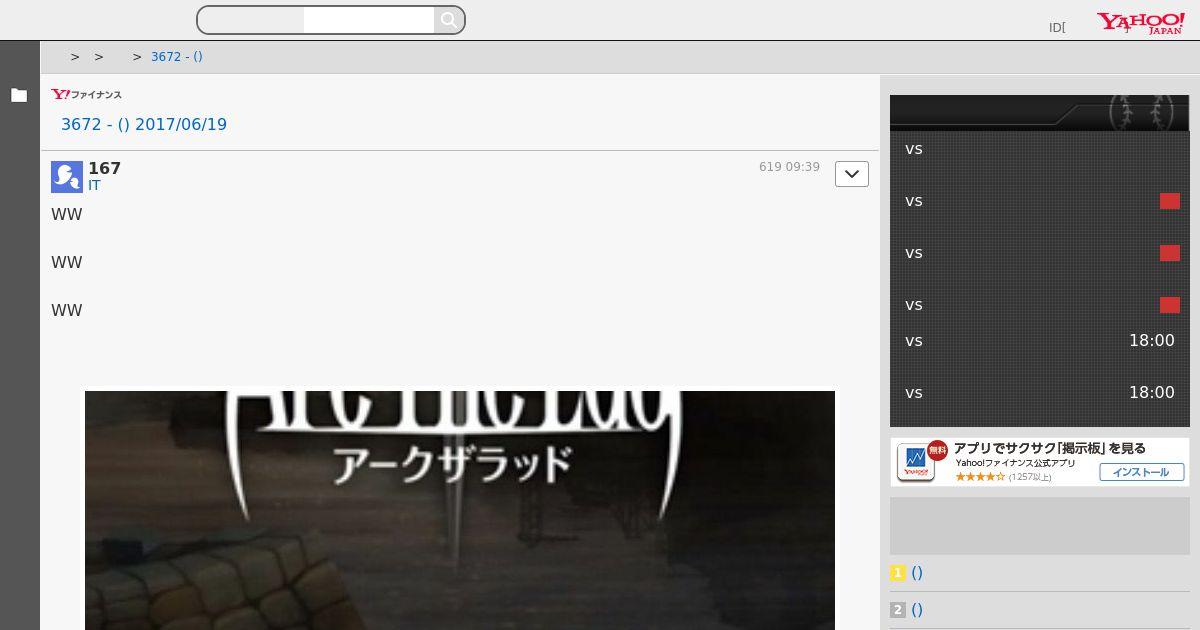
Task: Open ranking item number 2
Action: tap(917, 610)
